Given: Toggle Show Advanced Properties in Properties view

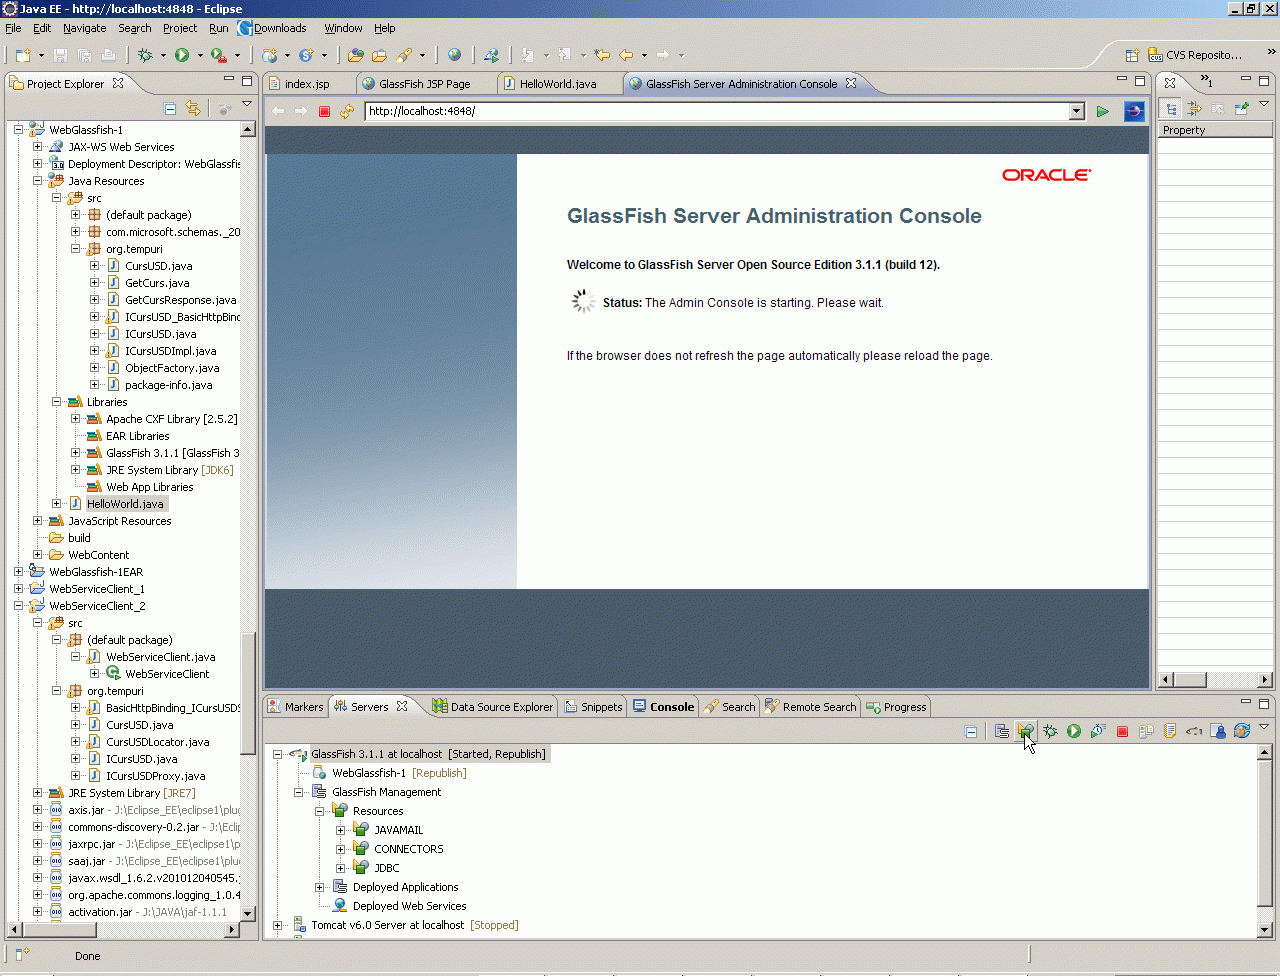Looking at the screenshot, I should pos(1194,108).
